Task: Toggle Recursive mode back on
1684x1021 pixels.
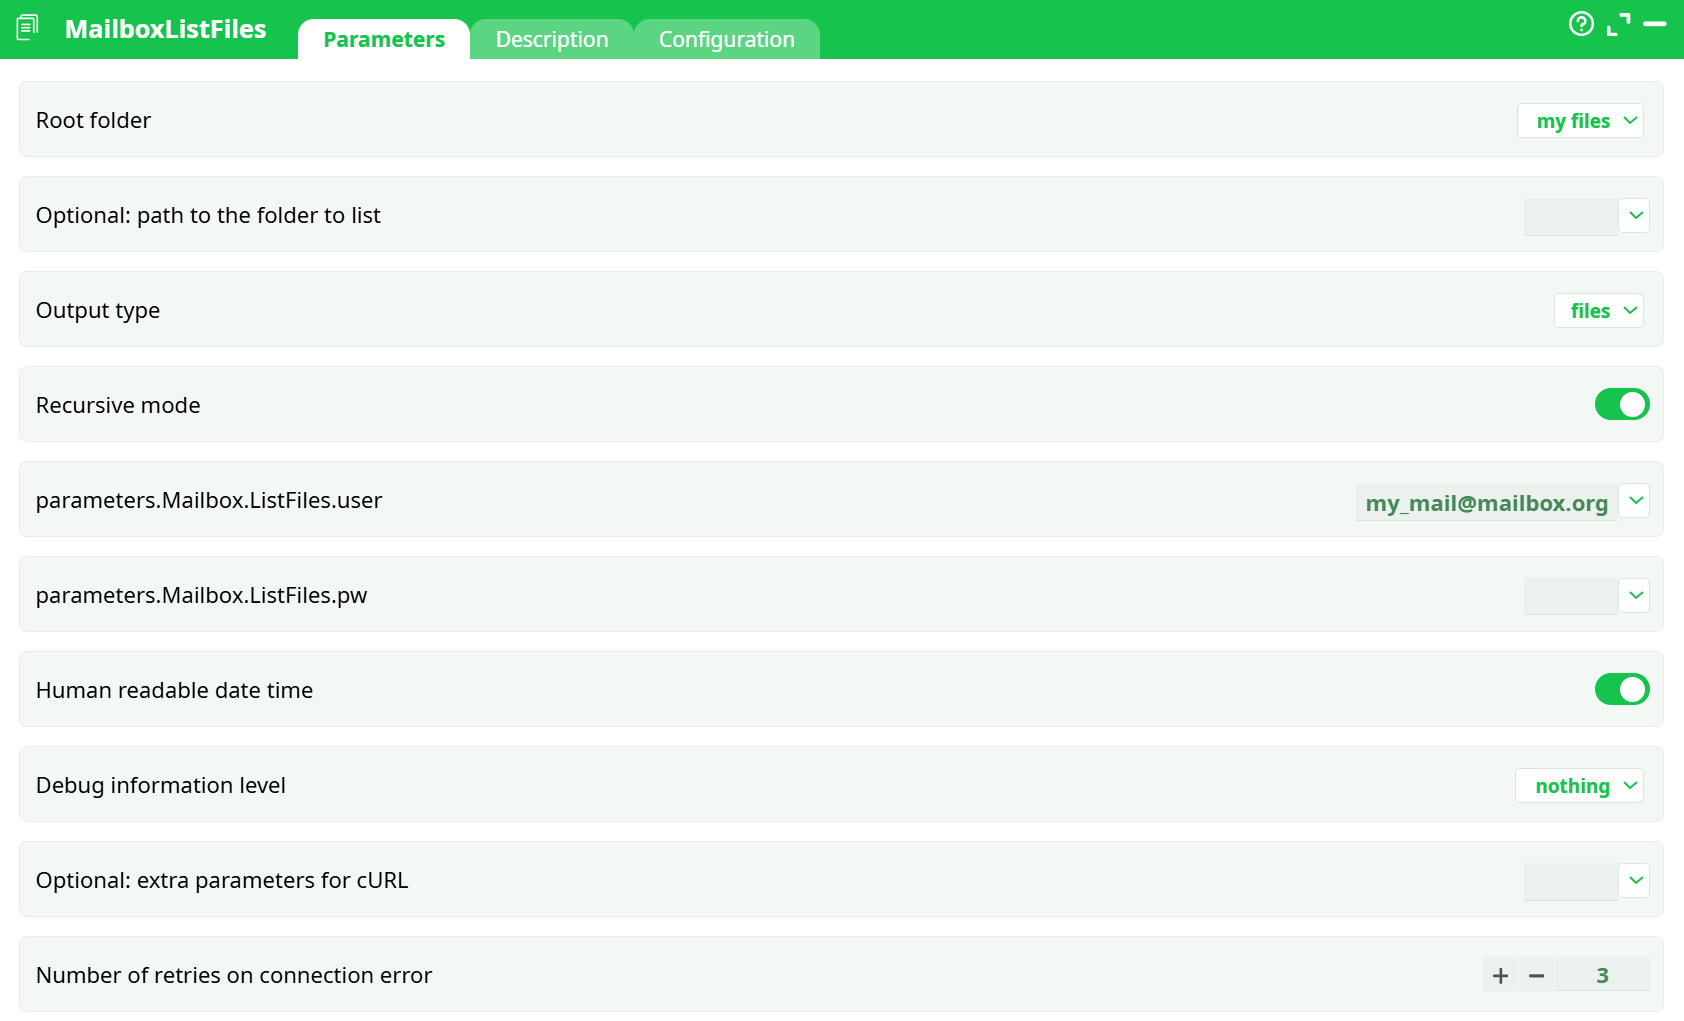Action: pos(1621,404)
